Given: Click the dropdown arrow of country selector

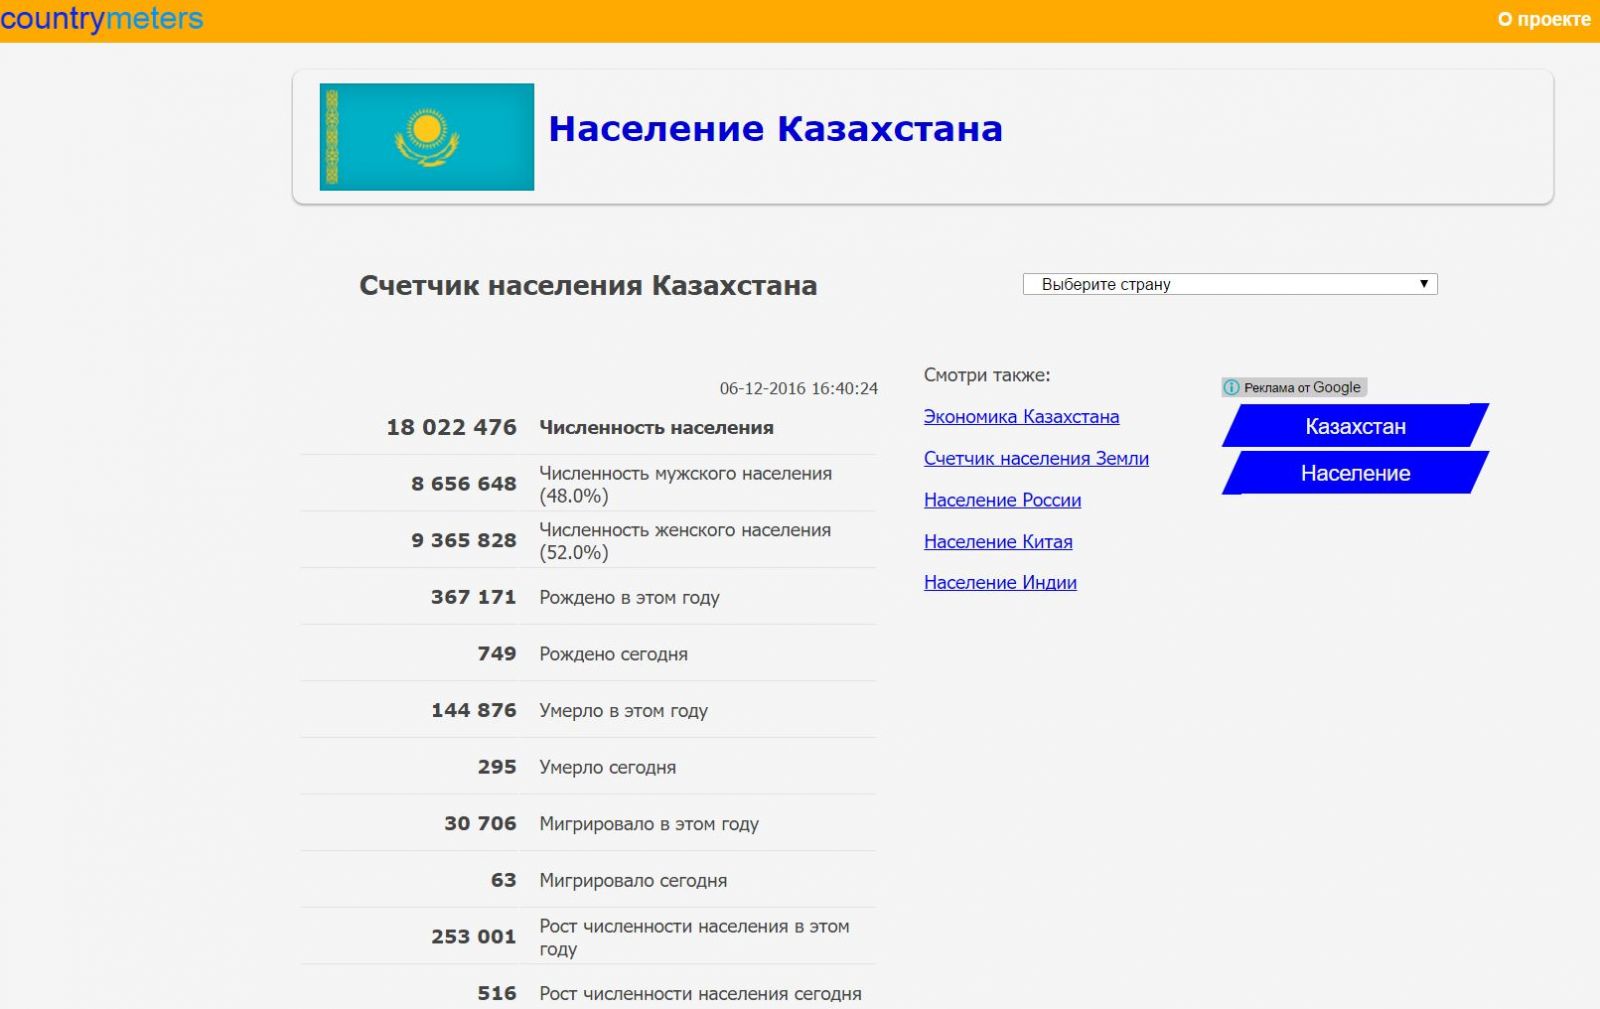Looking at the screenshot, I should 1424,284.
